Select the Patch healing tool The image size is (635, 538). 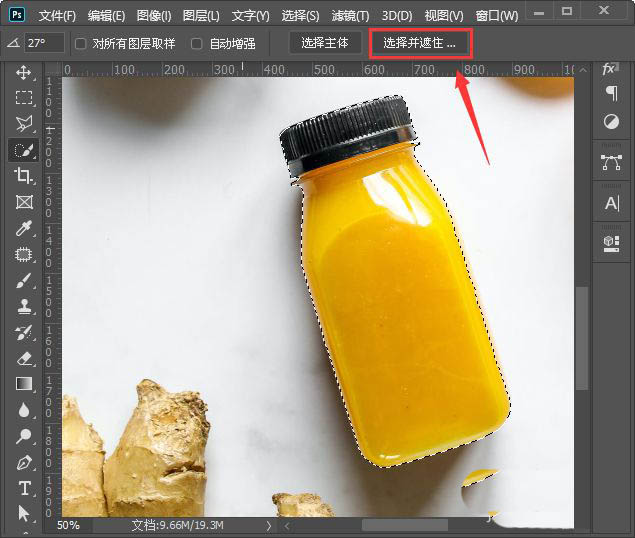click(23, 254)
